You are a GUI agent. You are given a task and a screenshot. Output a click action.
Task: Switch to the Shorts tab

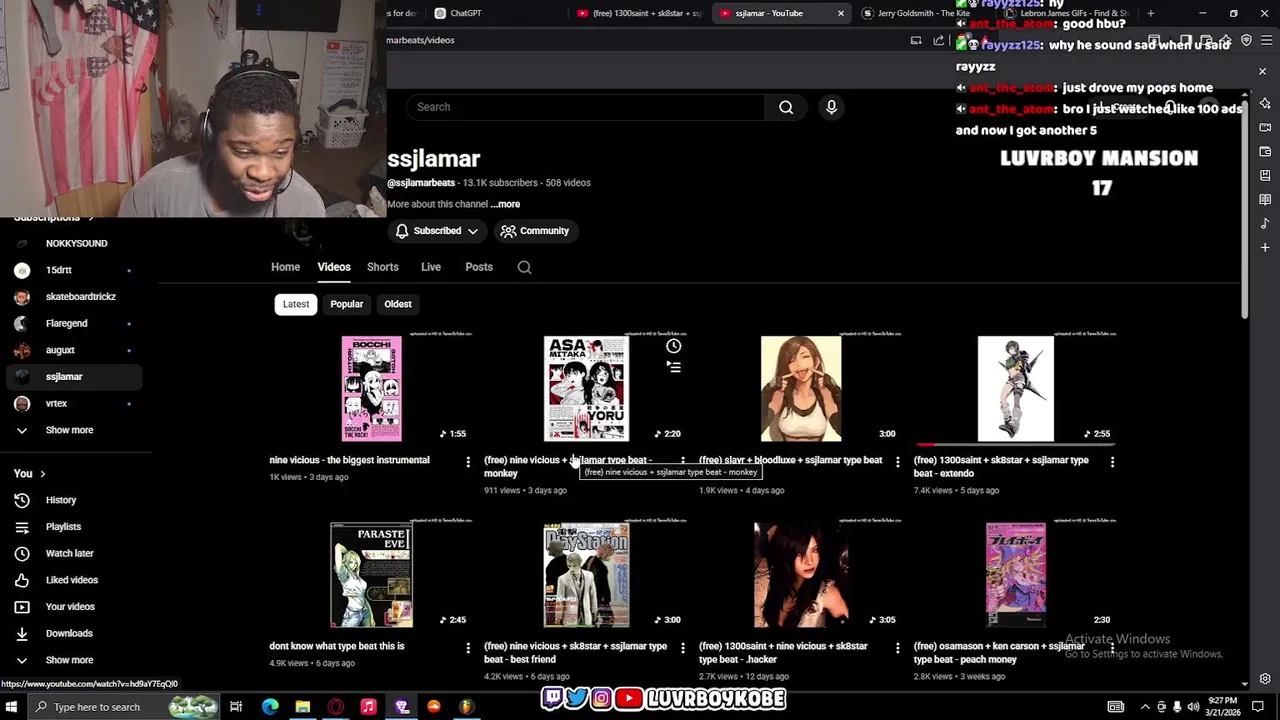[383, 267]
